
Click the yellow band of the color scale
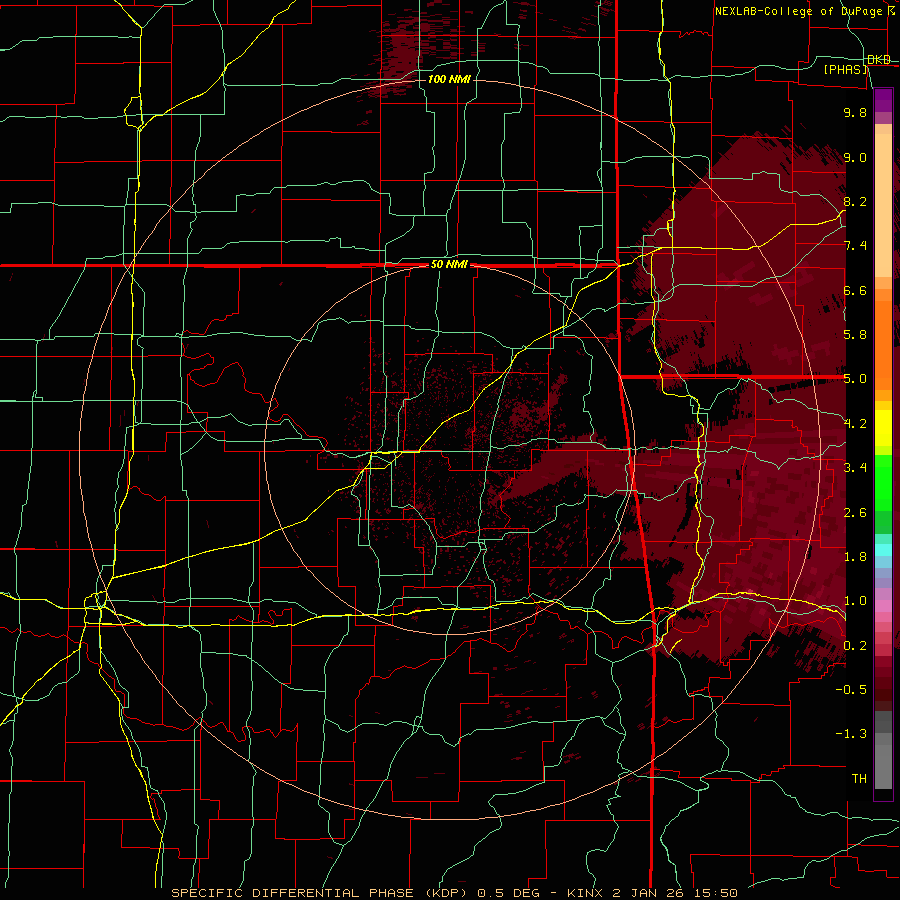pos(883,428)
